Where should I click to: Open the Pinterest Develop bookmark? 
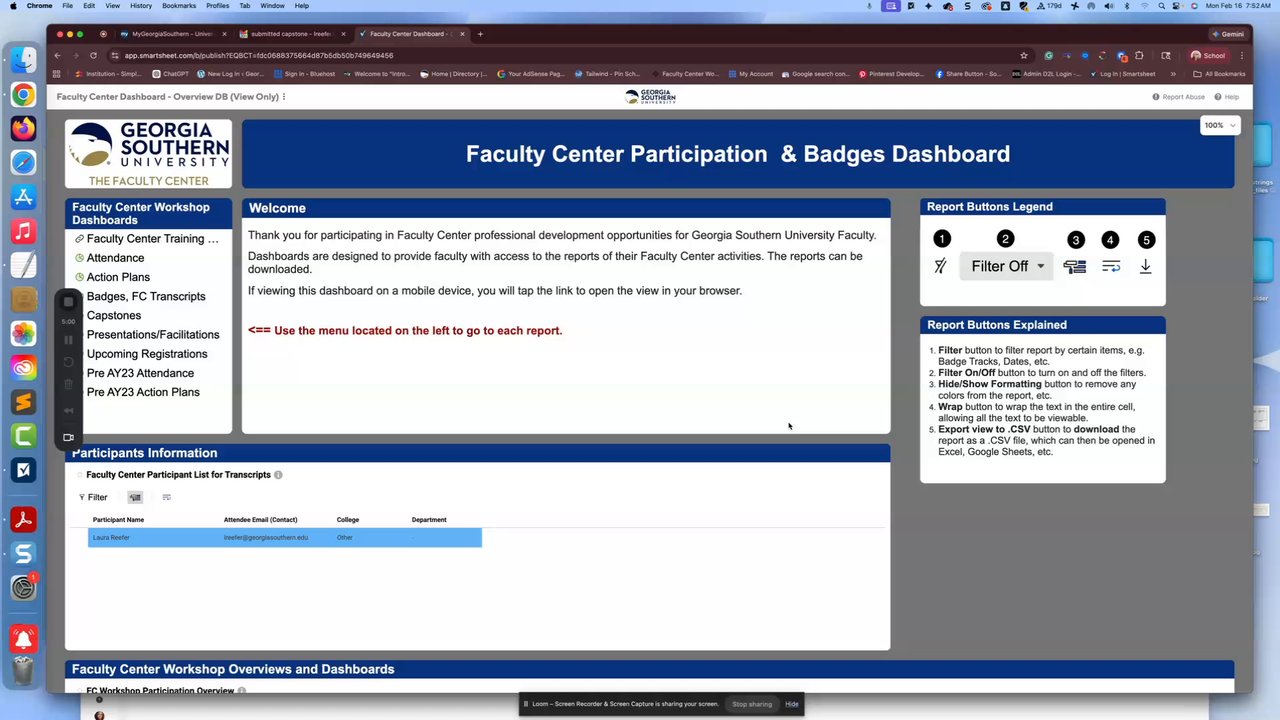(x=891, y=74)
